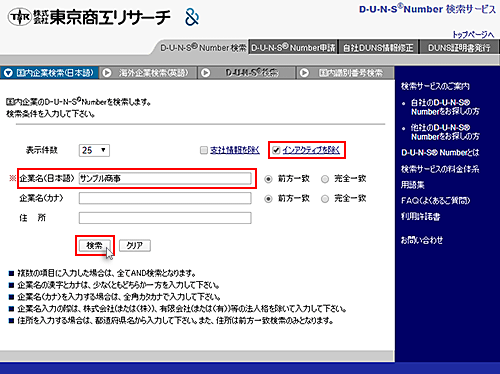Open the DUNS証明書発行 tab

tap(459, 48)
